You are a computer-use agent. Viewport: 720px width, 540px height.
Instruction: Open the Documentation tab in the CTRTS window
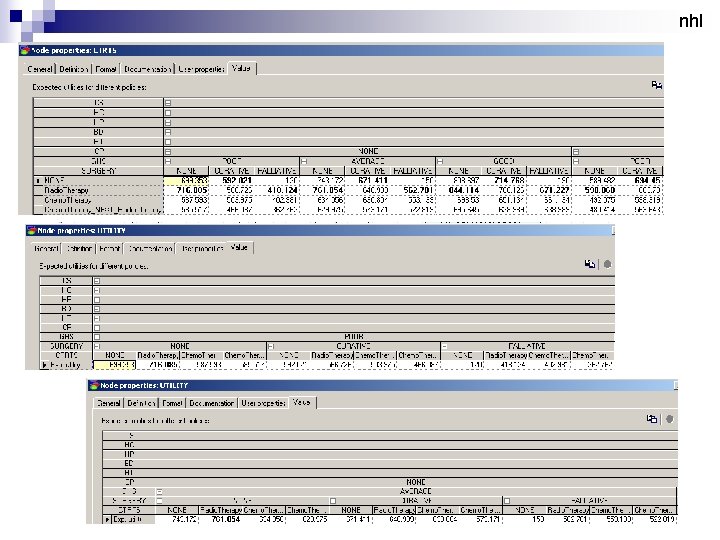(x=147, y=69)
